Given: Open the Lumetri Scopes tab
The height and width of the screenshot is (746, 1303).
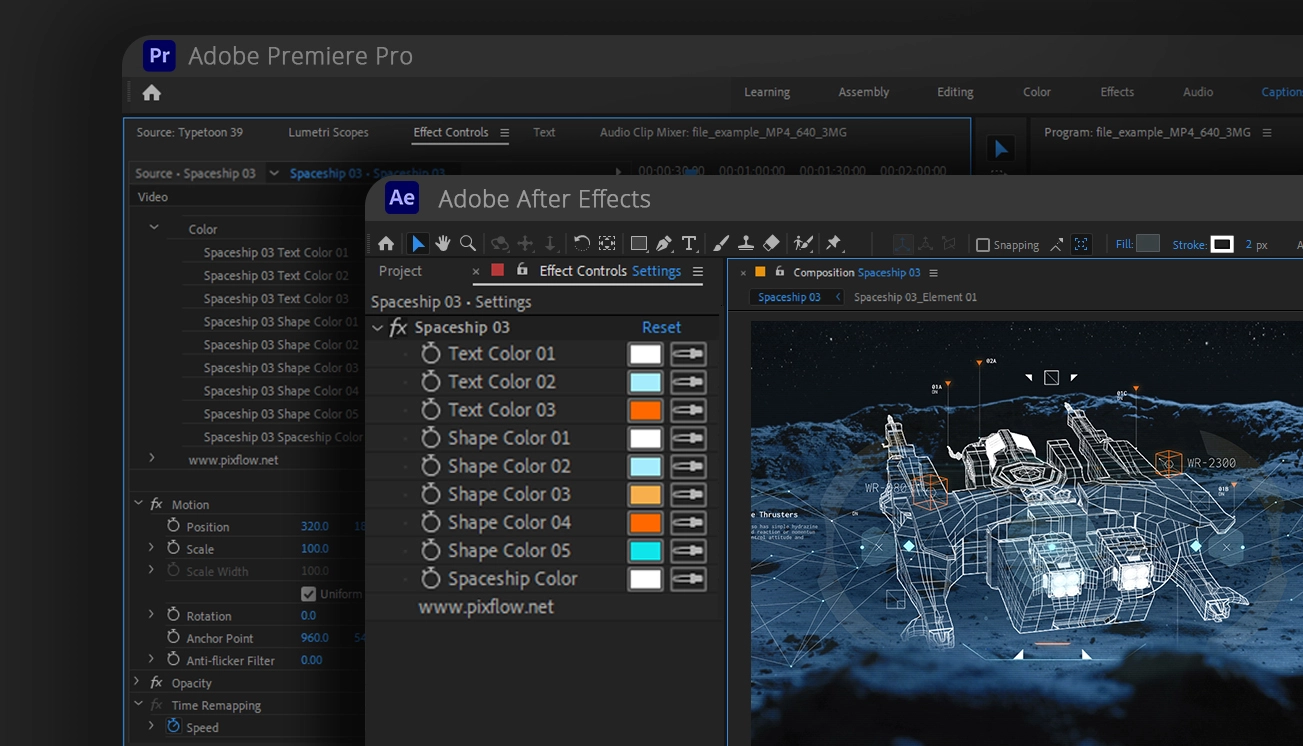Looking at the screenshot, I should (328, 132).
